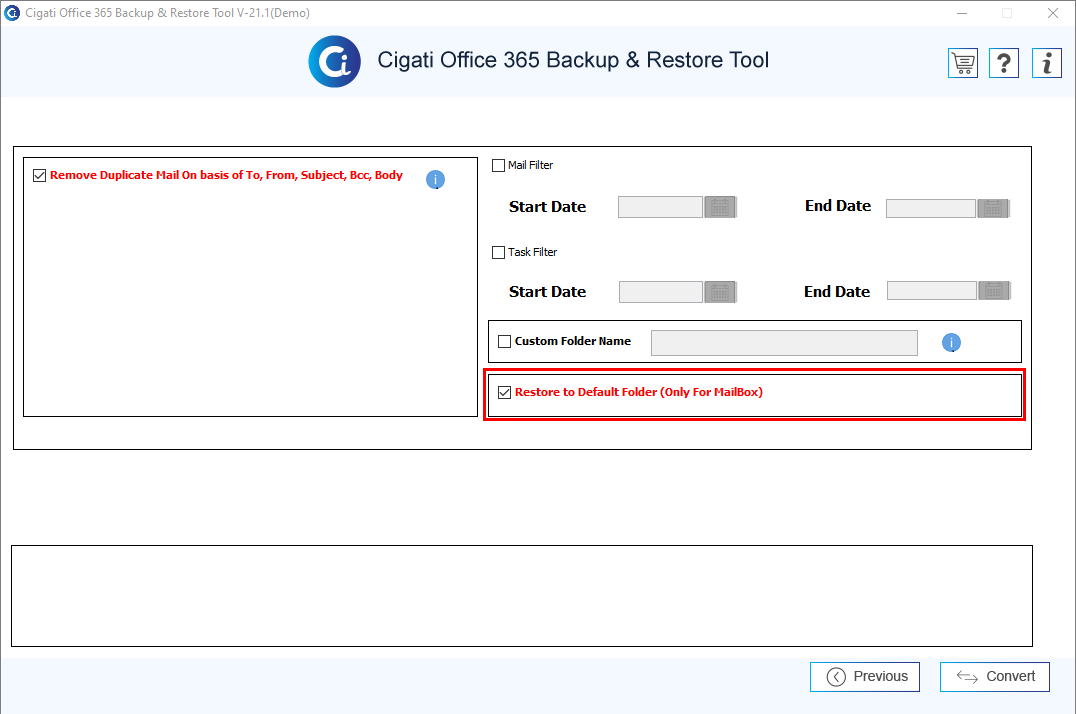
Task: Open the shopping cart purchase icon
Action: coord(963,63)
